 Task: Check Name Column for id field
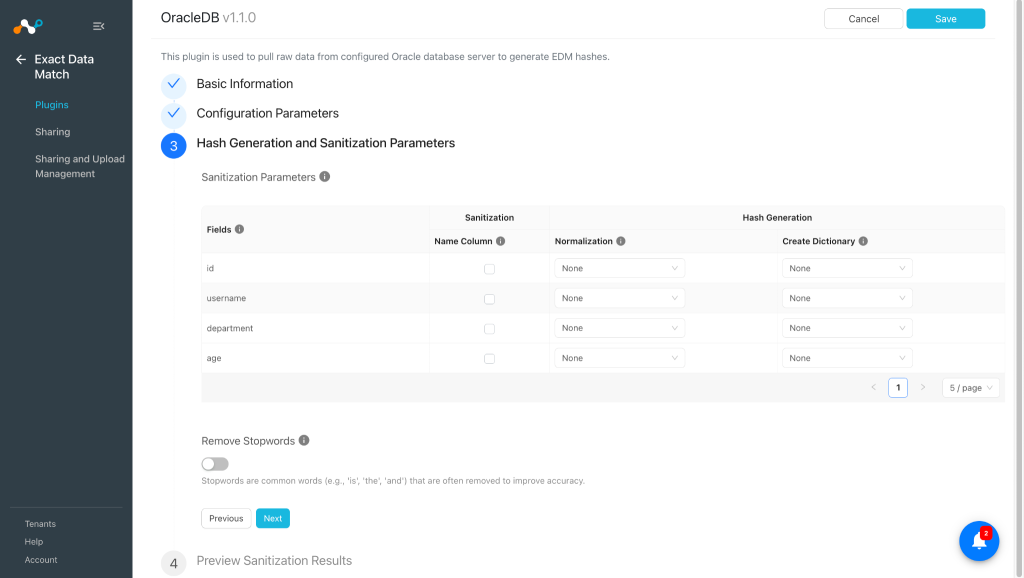pos(489,269)
